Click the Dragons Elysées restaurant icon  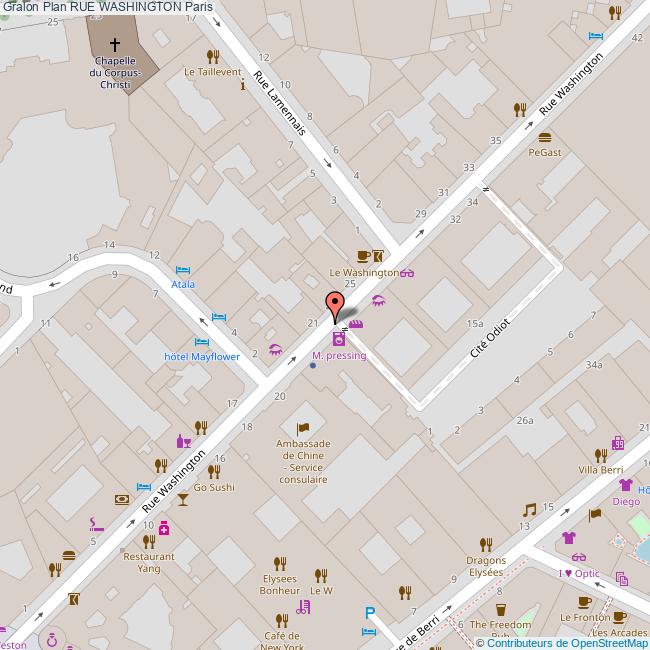486,544
